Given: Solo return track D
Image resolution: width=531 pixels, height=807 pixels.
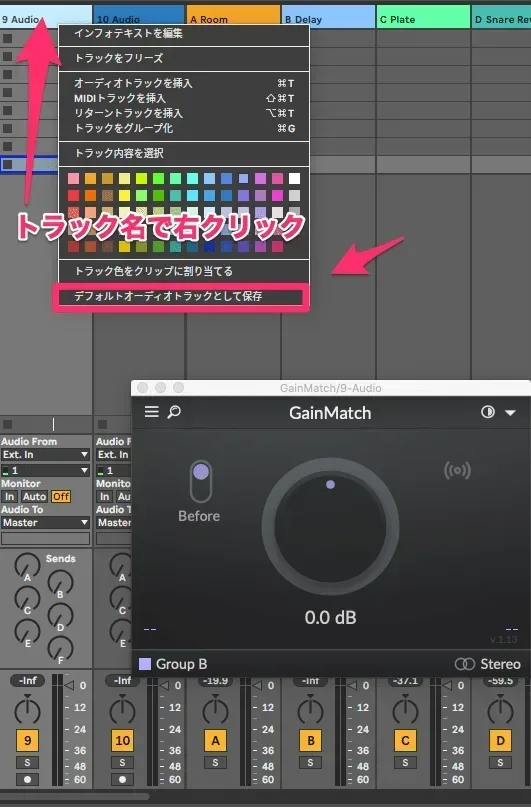Looking at the screenshot, I should pyautogui.click(x=501, y=763).
